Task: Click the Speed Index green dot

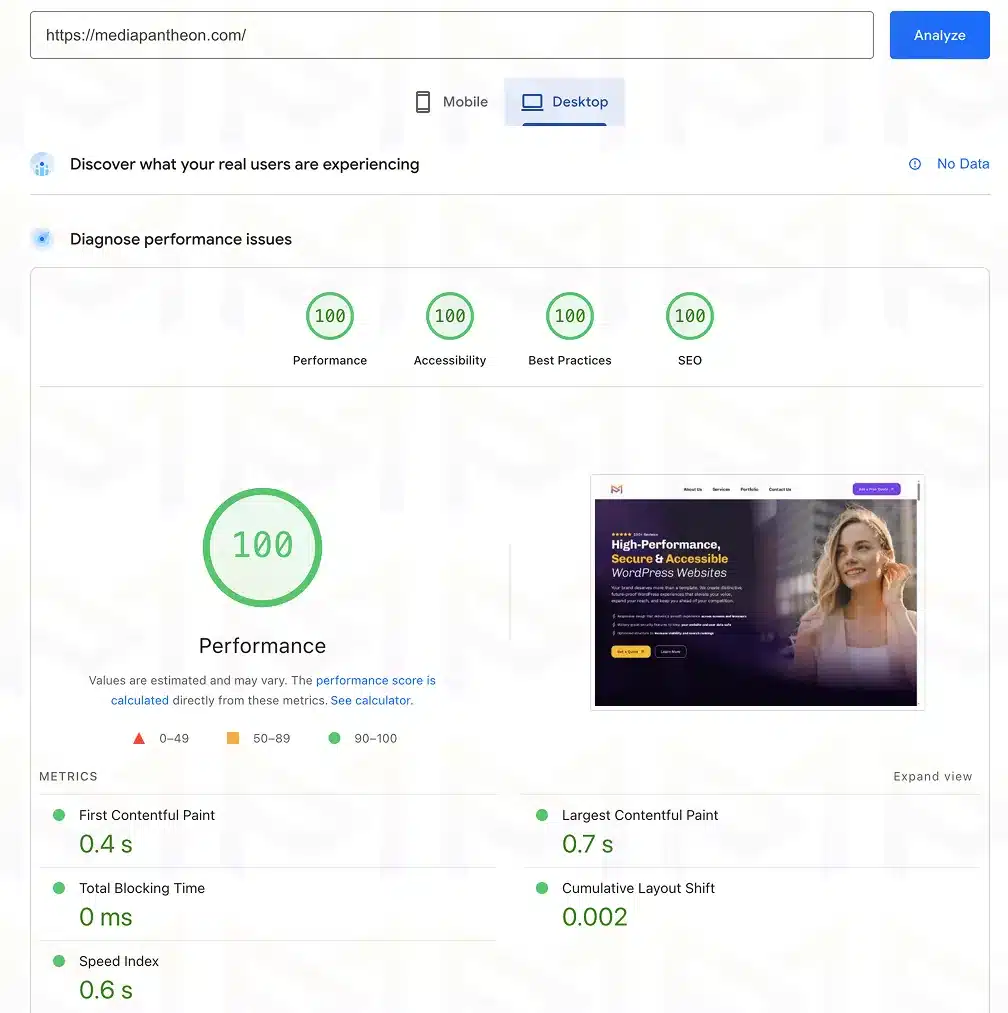Action: [x=59, y=961]
